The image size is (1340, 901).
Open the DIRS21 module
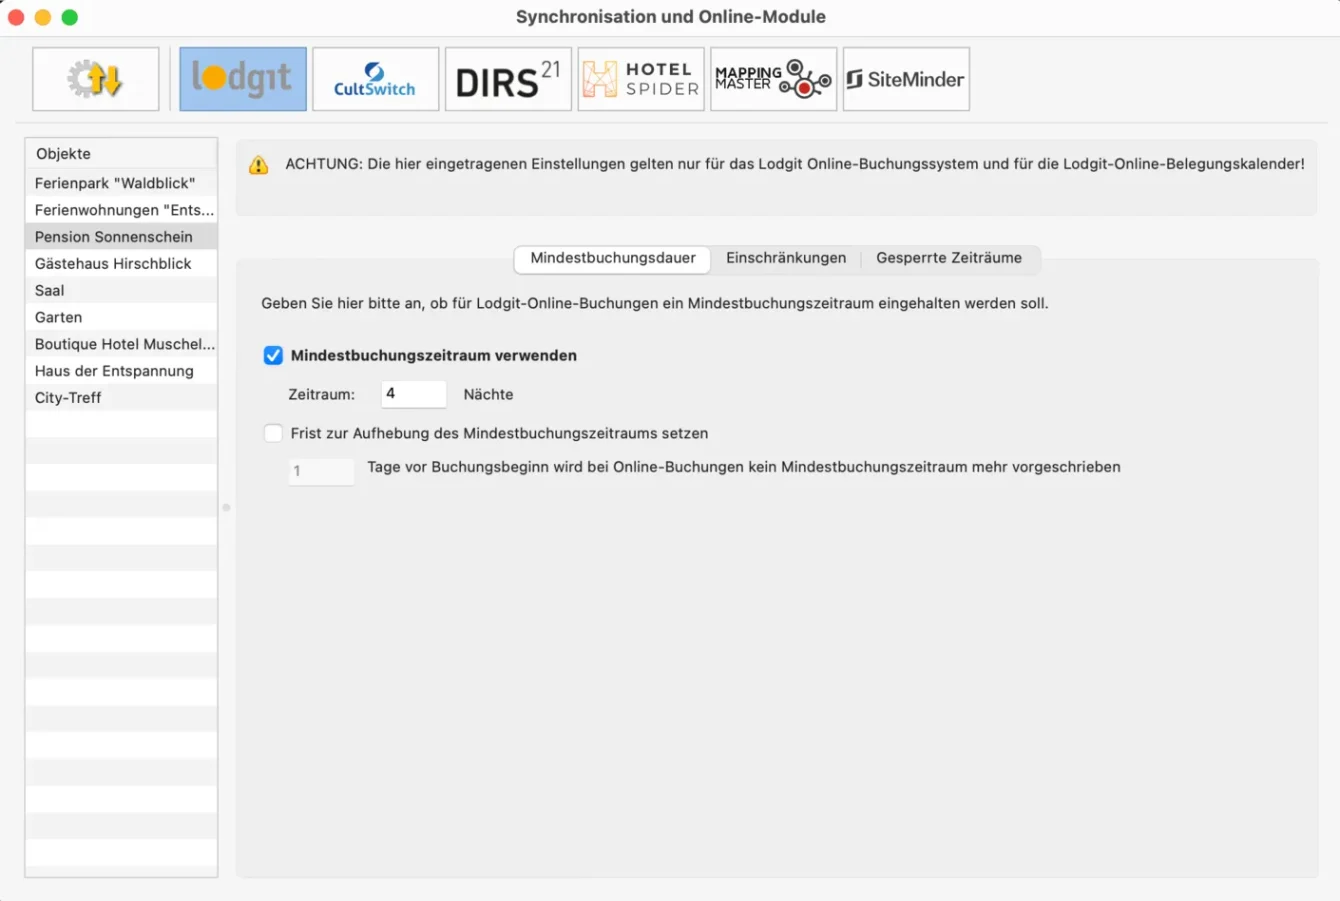[508, 79]
